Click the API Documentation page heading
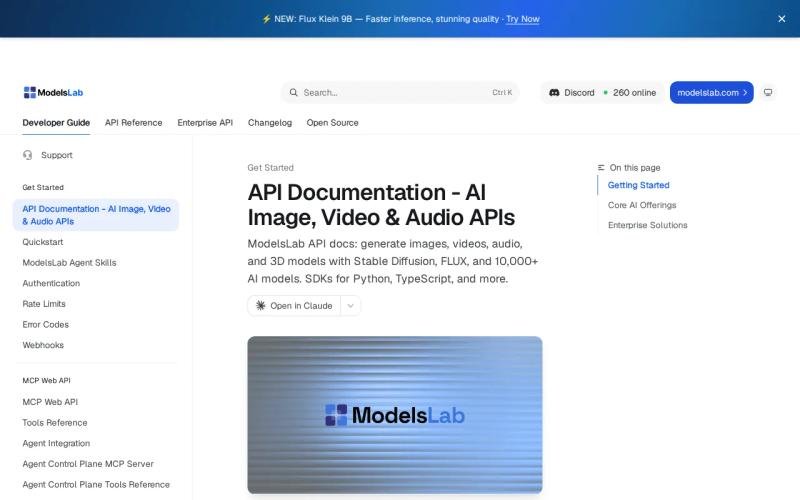This screenshot has height=500, width=800. [x=381, y=205]
